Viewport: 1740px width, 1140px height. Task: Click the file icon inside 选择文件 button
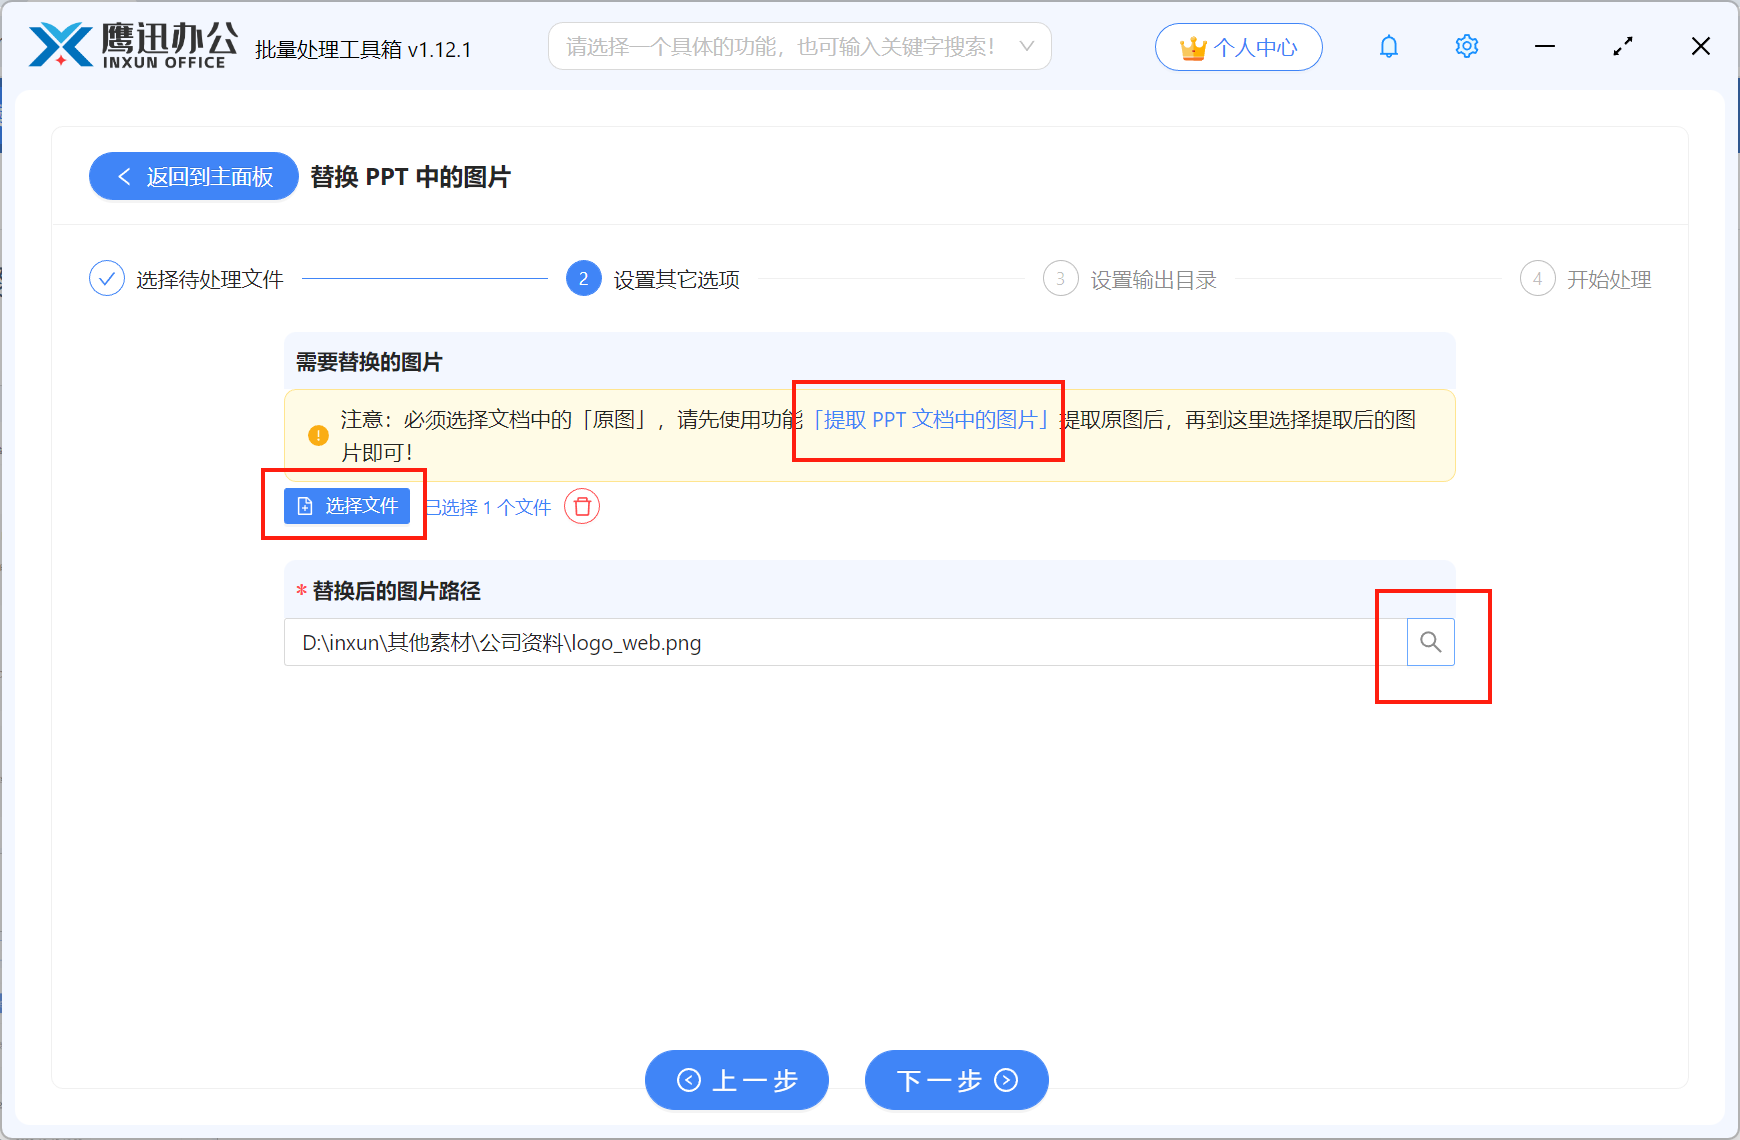tap(305, 506)
